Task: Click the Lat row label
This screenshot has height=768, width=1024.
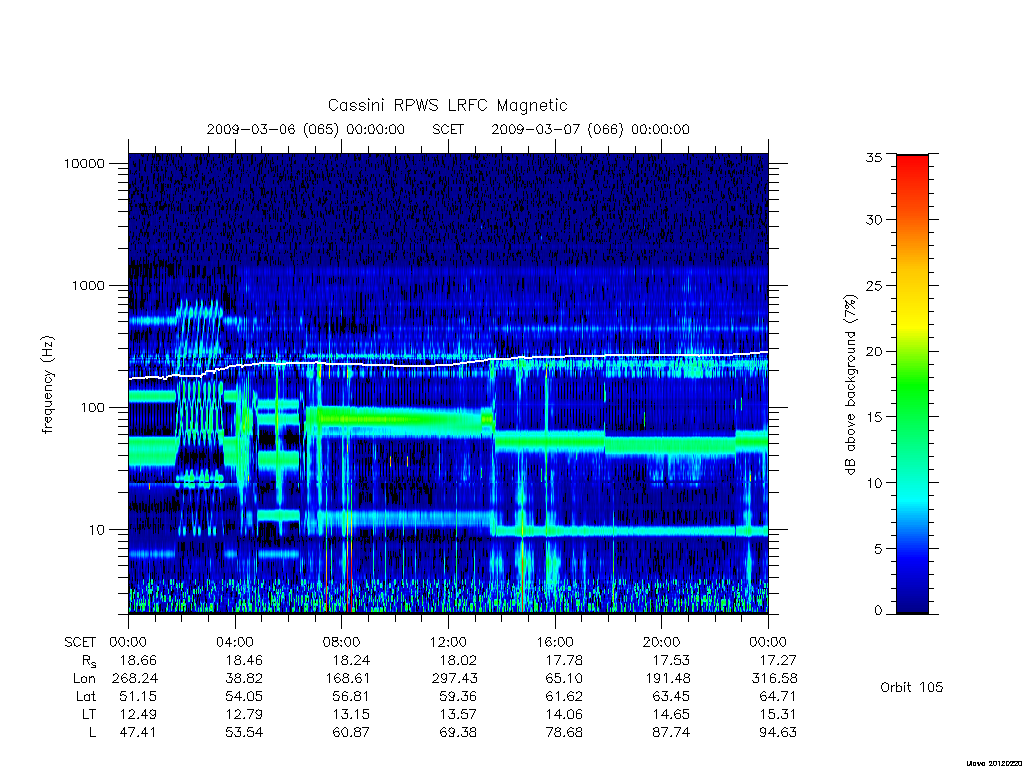Action: (x=86, y=696)
